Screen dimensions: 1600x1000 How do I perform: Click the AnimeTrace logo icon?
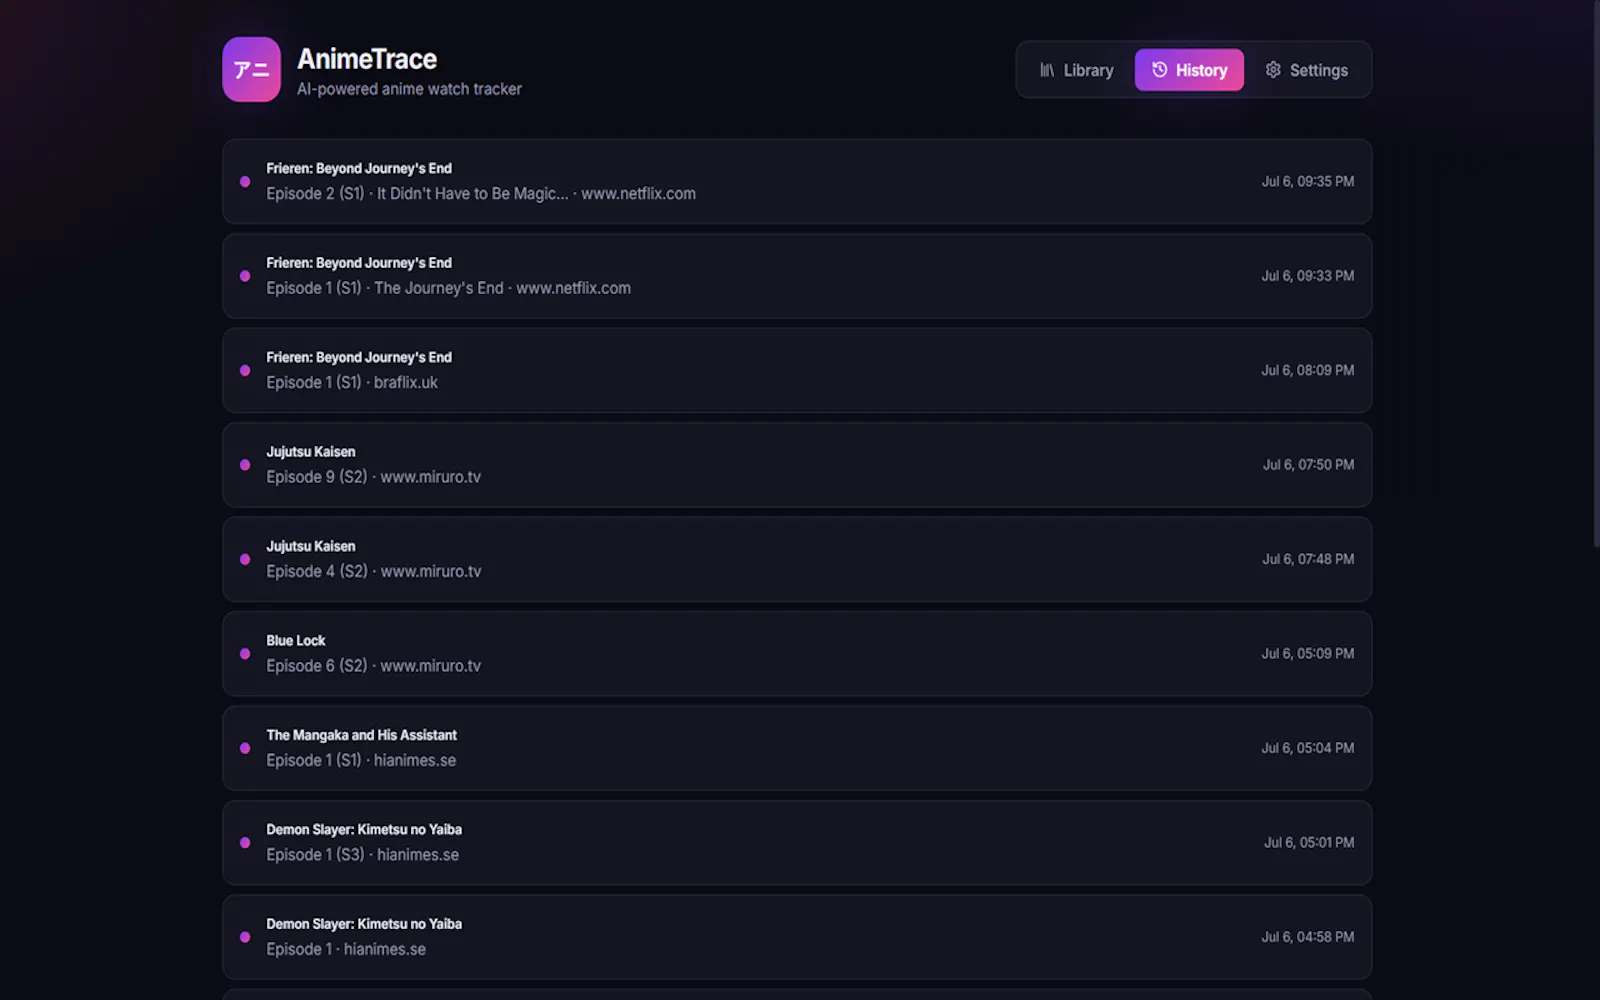251,69
